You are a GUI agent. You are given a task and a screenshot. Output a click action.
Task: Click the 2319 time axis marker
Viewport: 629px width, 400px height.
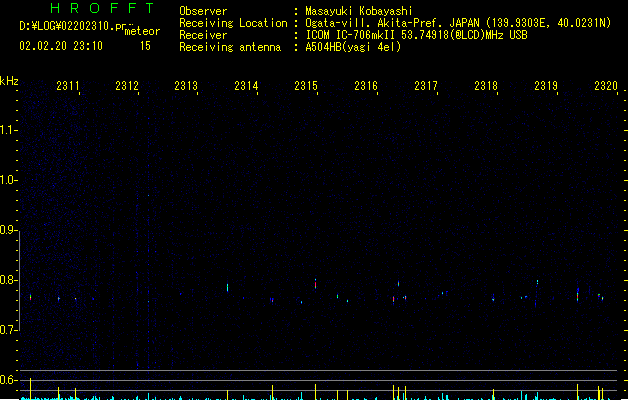tap(546, 86)
